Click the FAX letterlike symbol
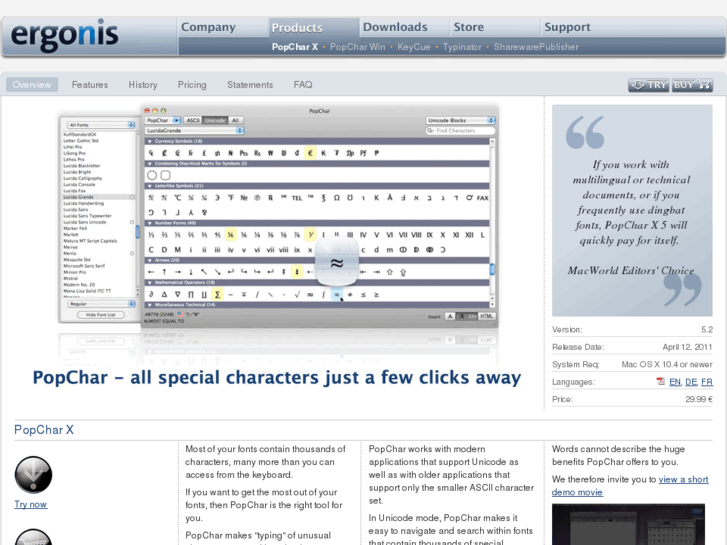Image resolution: width=727 pixels, height=545 pixels. (x=483, y=198)
